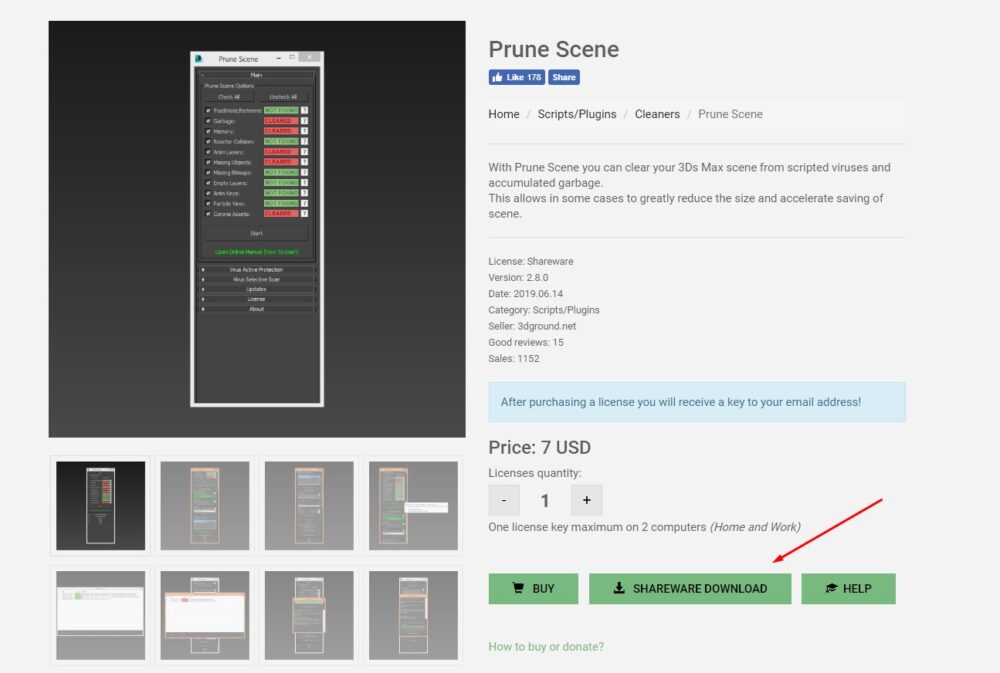Click the ? icon beside Corona Assets
Screen dimensions: 1000x673
click(x=304, y=212)
